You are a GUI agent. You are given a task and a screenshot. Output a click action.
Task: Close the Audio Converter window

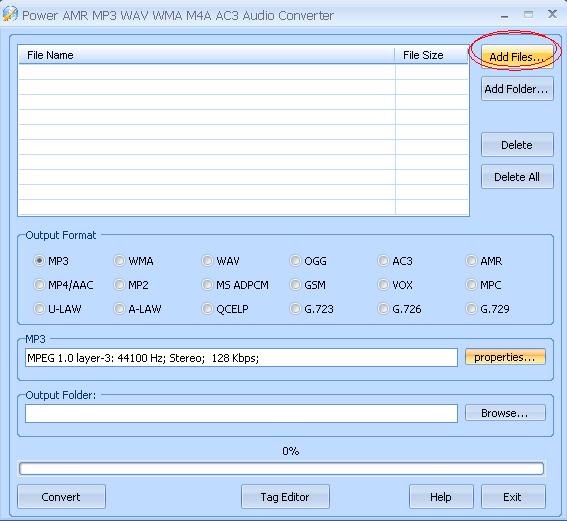pyautogui.click(x=553, y=14)
